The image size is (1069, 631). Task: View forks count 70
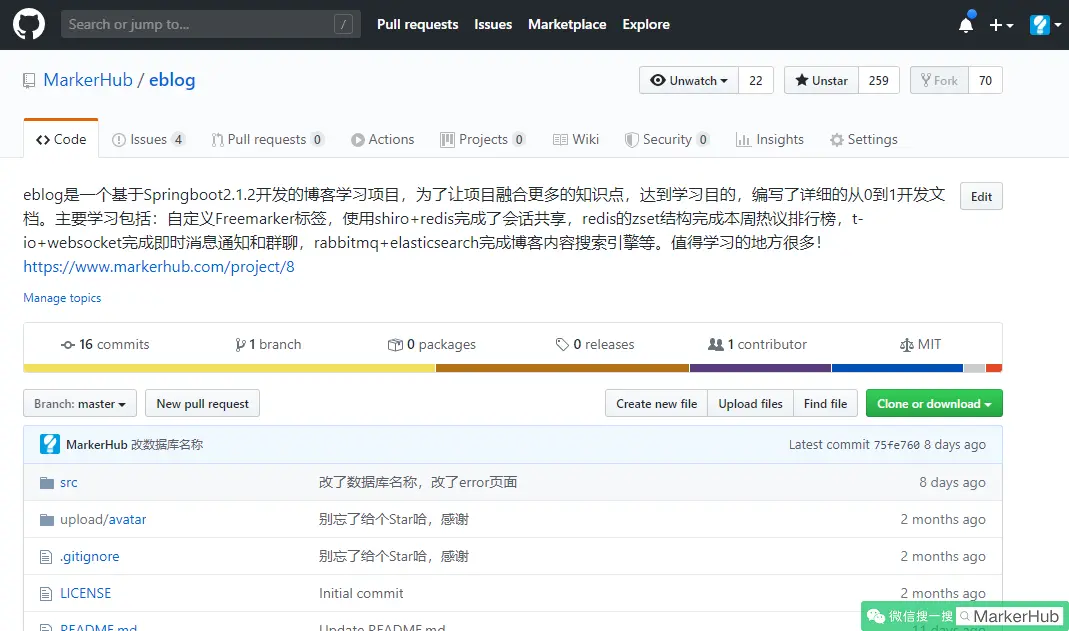click(x=985, y=80)
